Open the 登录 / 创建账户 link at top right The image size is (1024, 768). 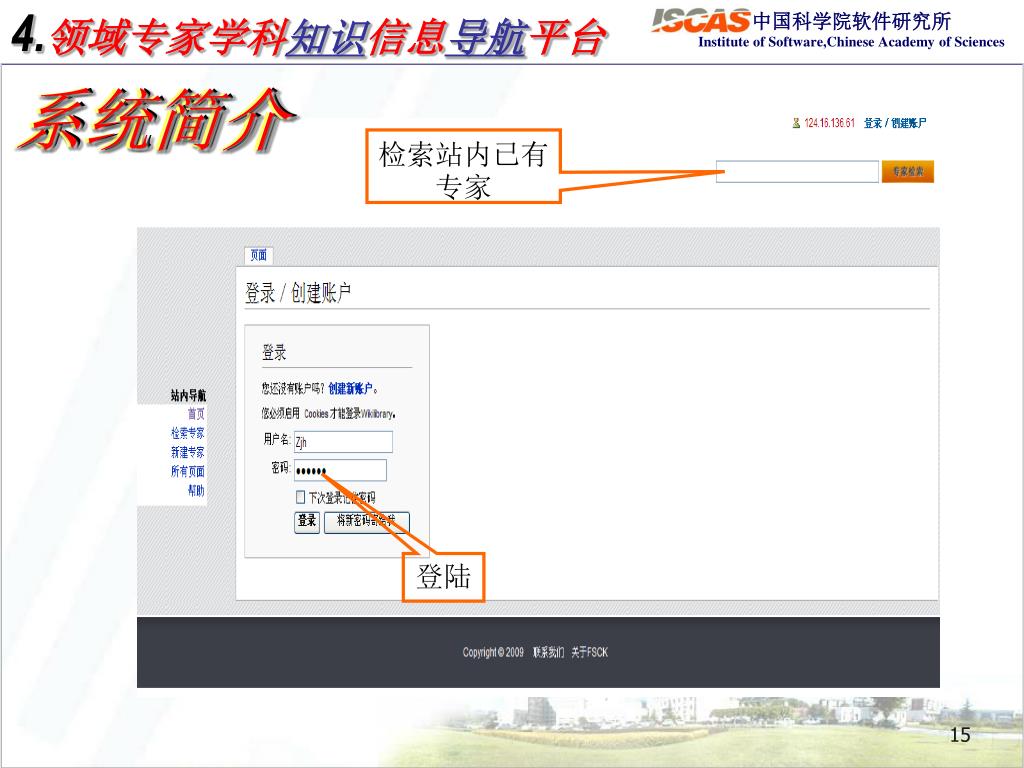(x=895, y=123)
